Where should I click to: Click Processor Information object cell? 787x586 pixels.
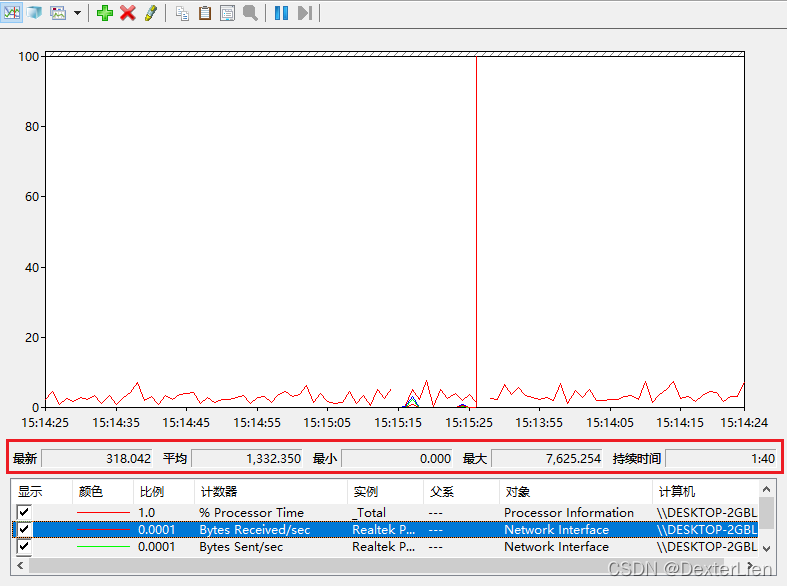[569, 512]
